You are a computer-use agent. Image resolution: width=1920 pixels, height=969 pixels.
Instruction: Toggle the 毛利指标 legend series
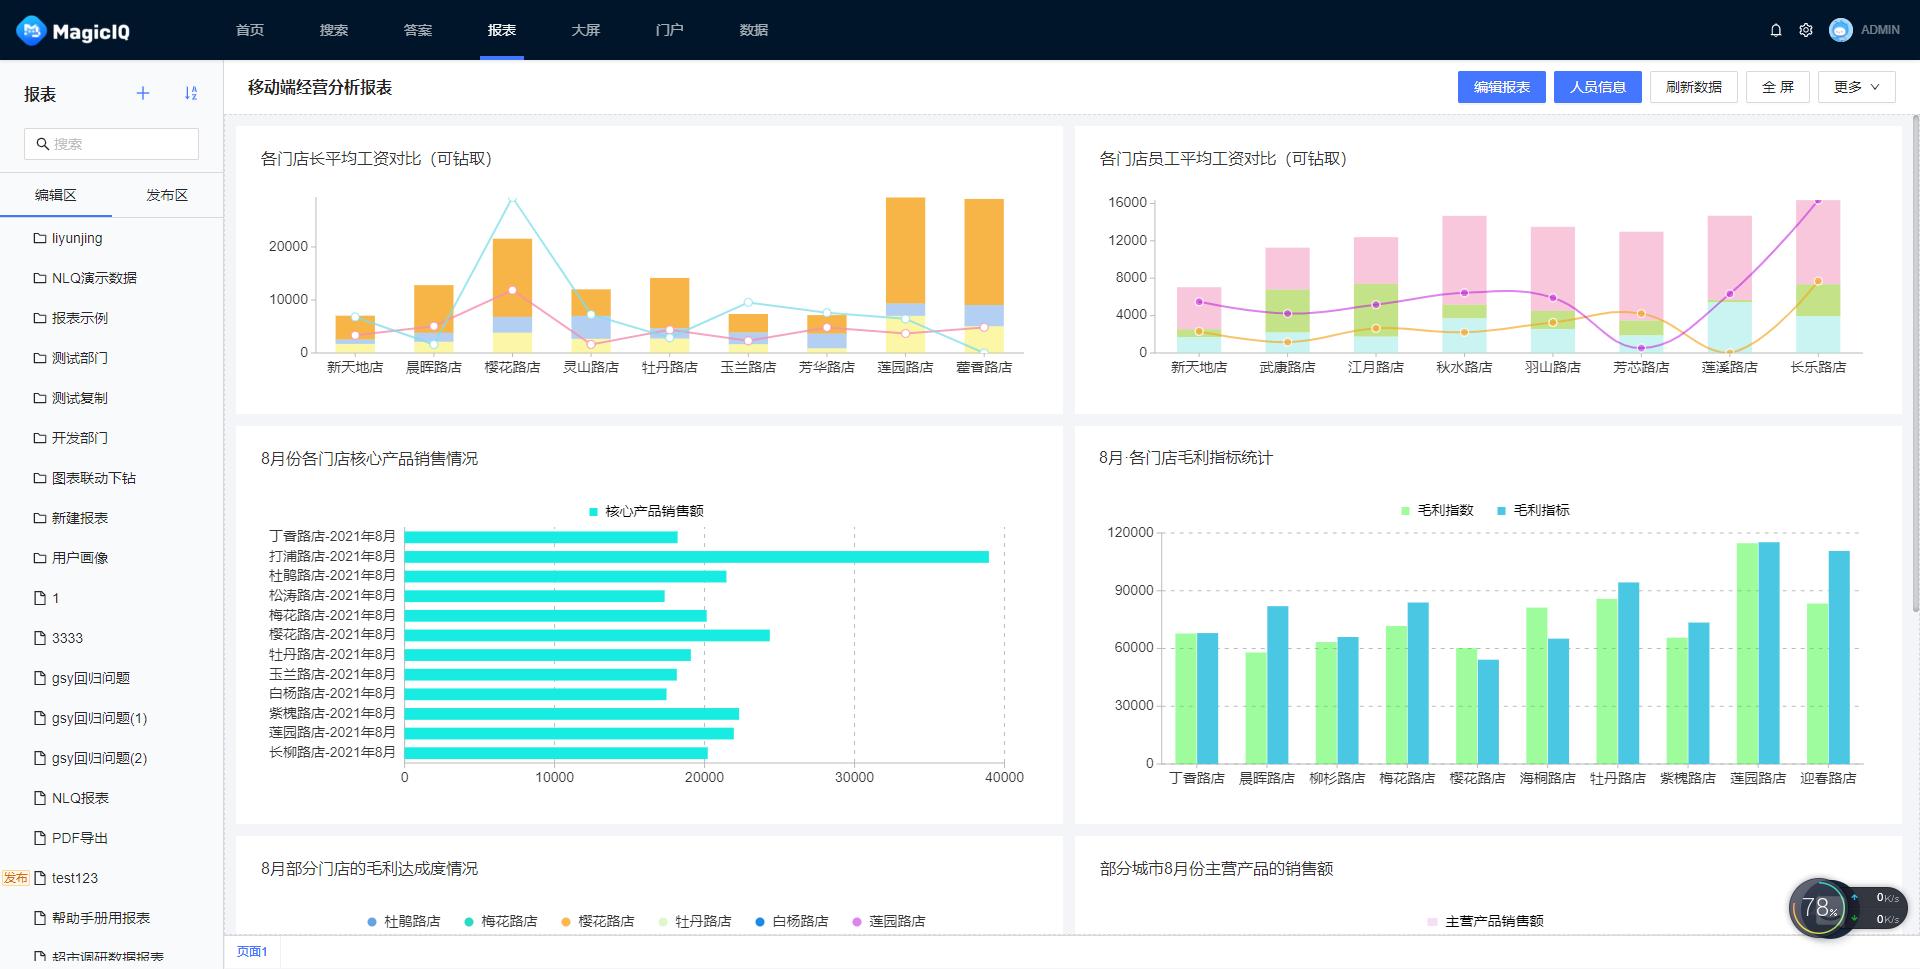(1533, 510)
